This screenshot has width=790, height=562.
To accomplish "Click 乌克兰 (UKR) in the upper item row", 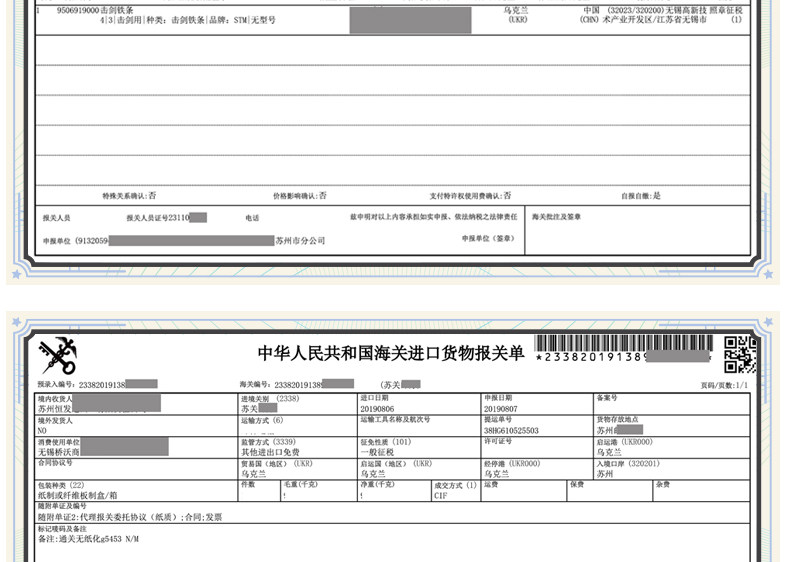I will (516, 15).
